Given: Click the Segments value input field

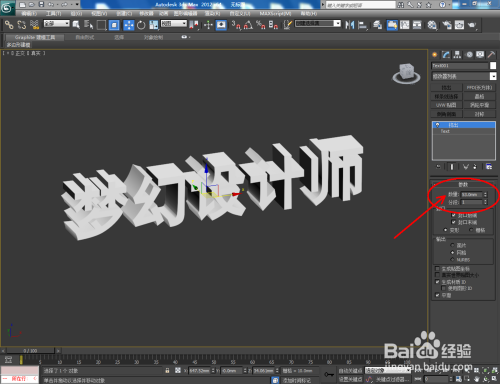Looking at the screenshot, I should (471, 202).
